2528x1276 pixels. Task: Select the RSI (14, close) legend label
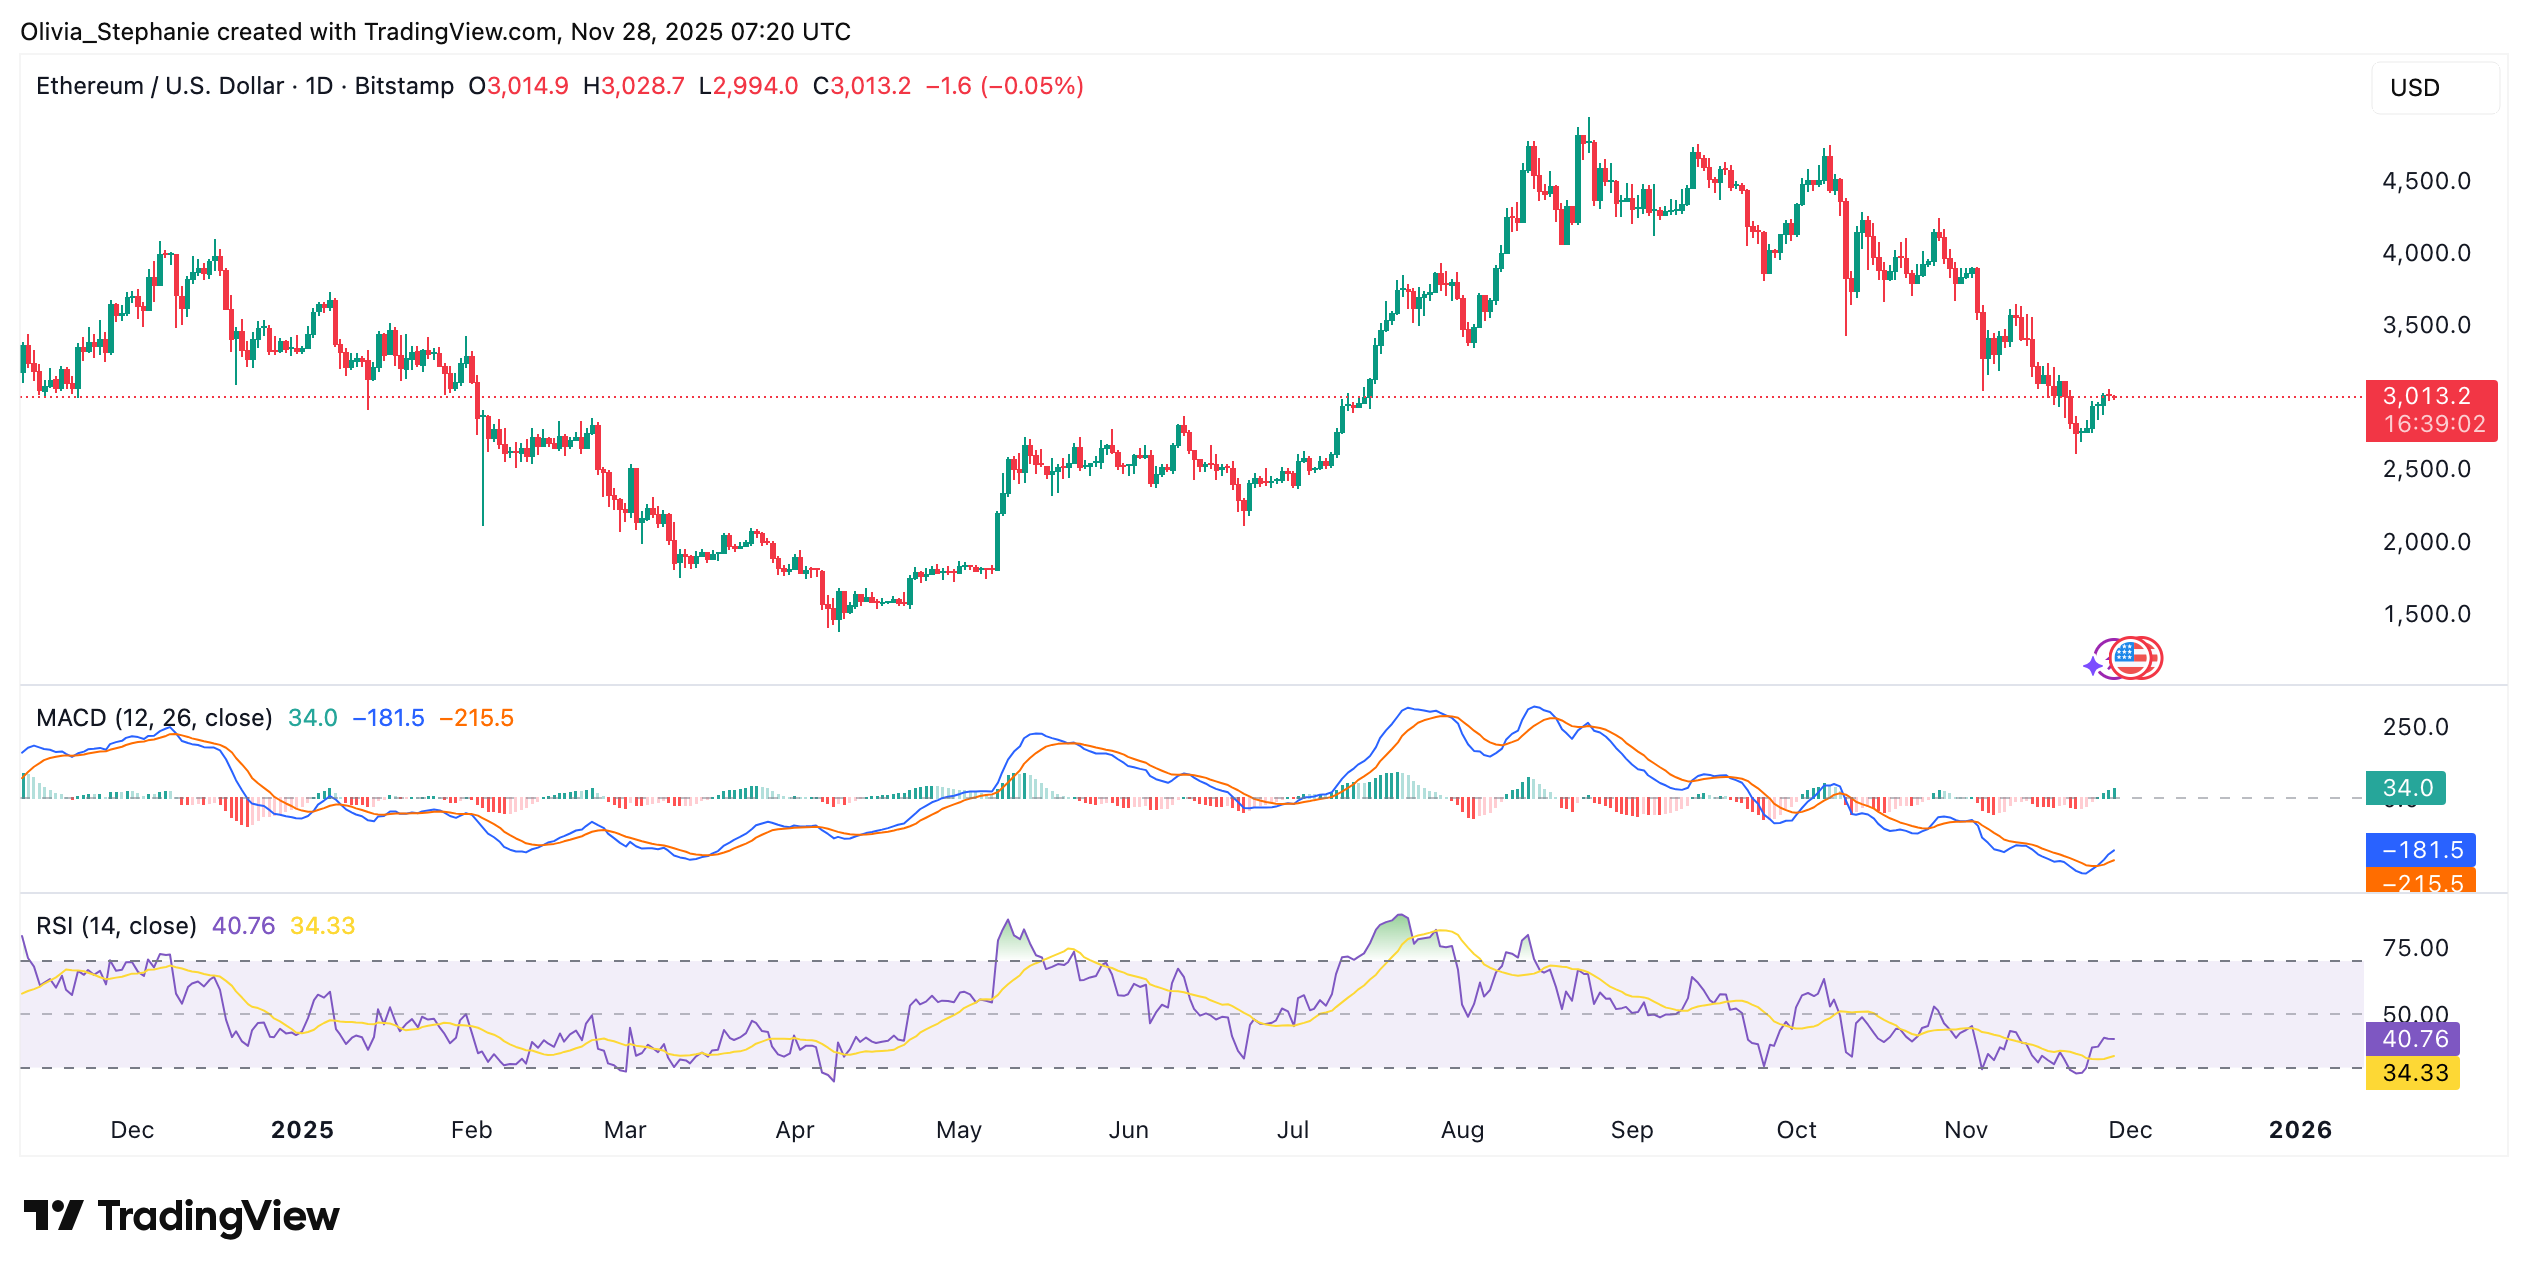(116, 926)
